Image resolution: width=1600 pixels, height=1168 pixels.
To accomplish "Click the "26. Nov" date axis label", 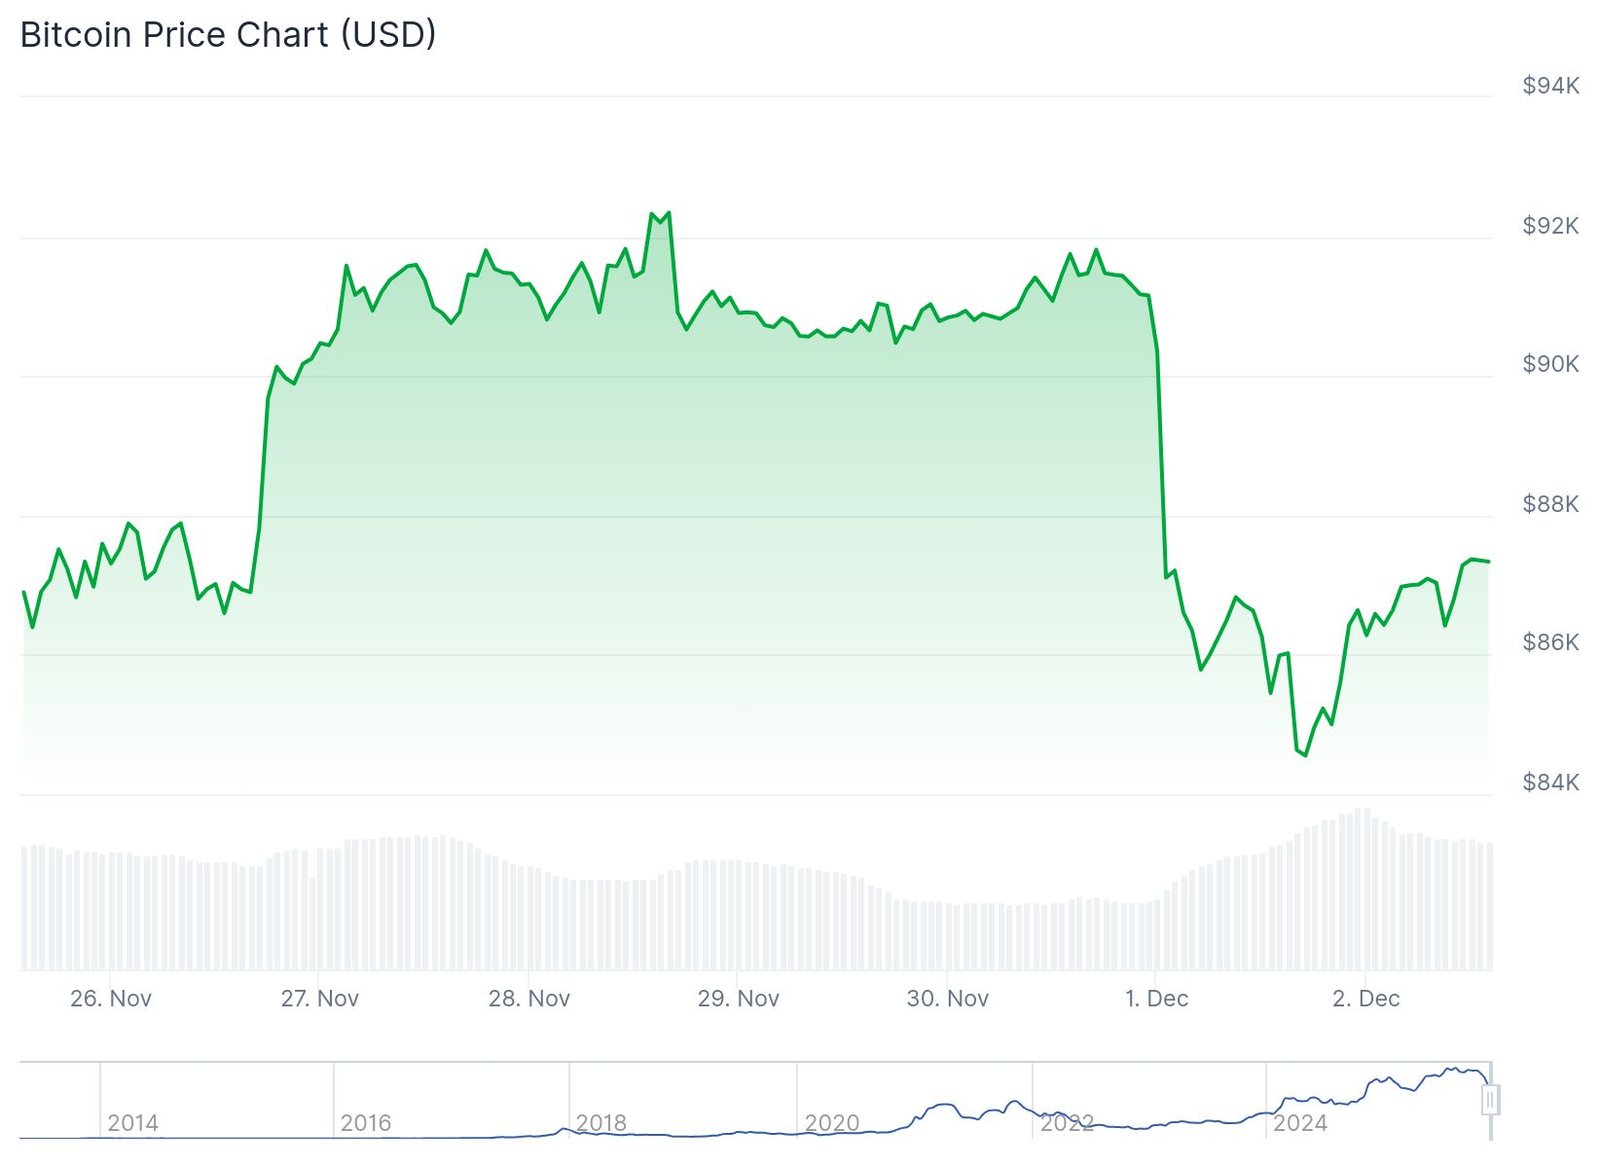I will (x=111, y=998).
